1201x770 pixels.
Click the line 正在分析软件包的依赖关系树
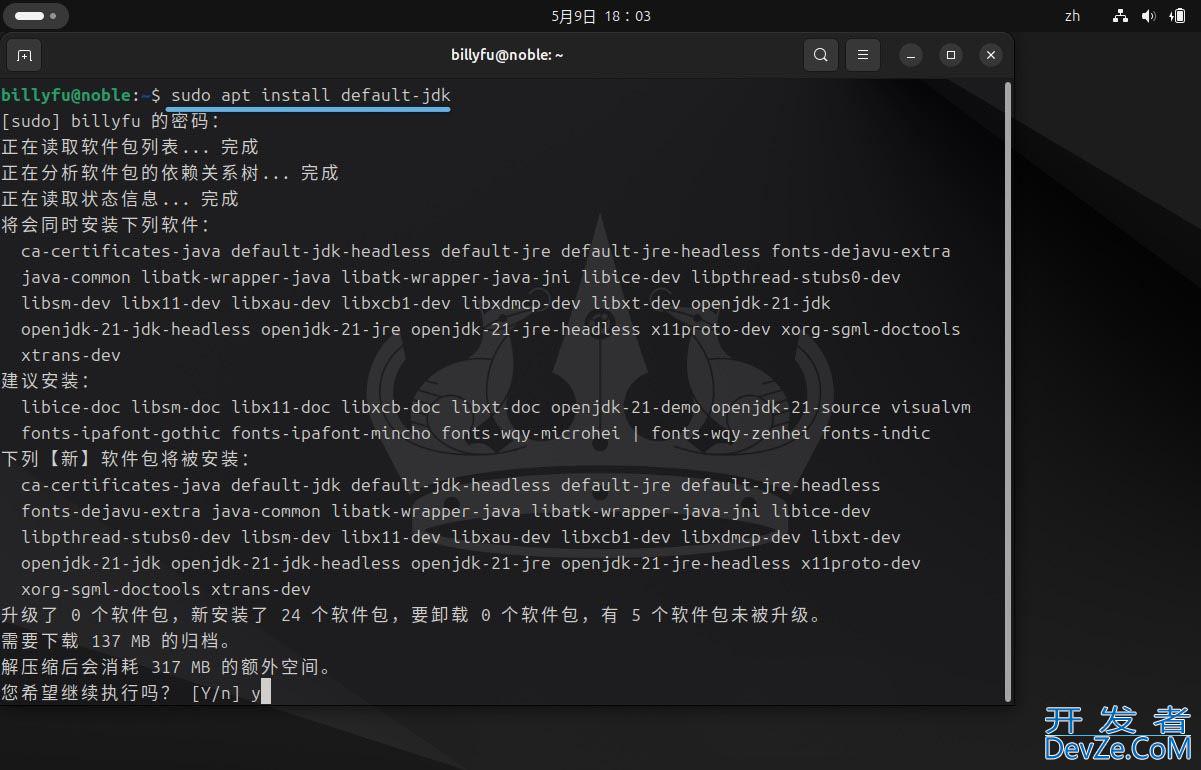pos(170,173)
